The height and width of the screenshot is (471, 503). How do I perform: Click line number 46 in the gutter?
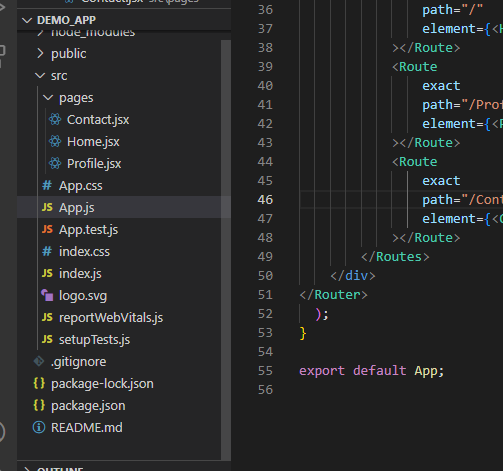(265, 200)
